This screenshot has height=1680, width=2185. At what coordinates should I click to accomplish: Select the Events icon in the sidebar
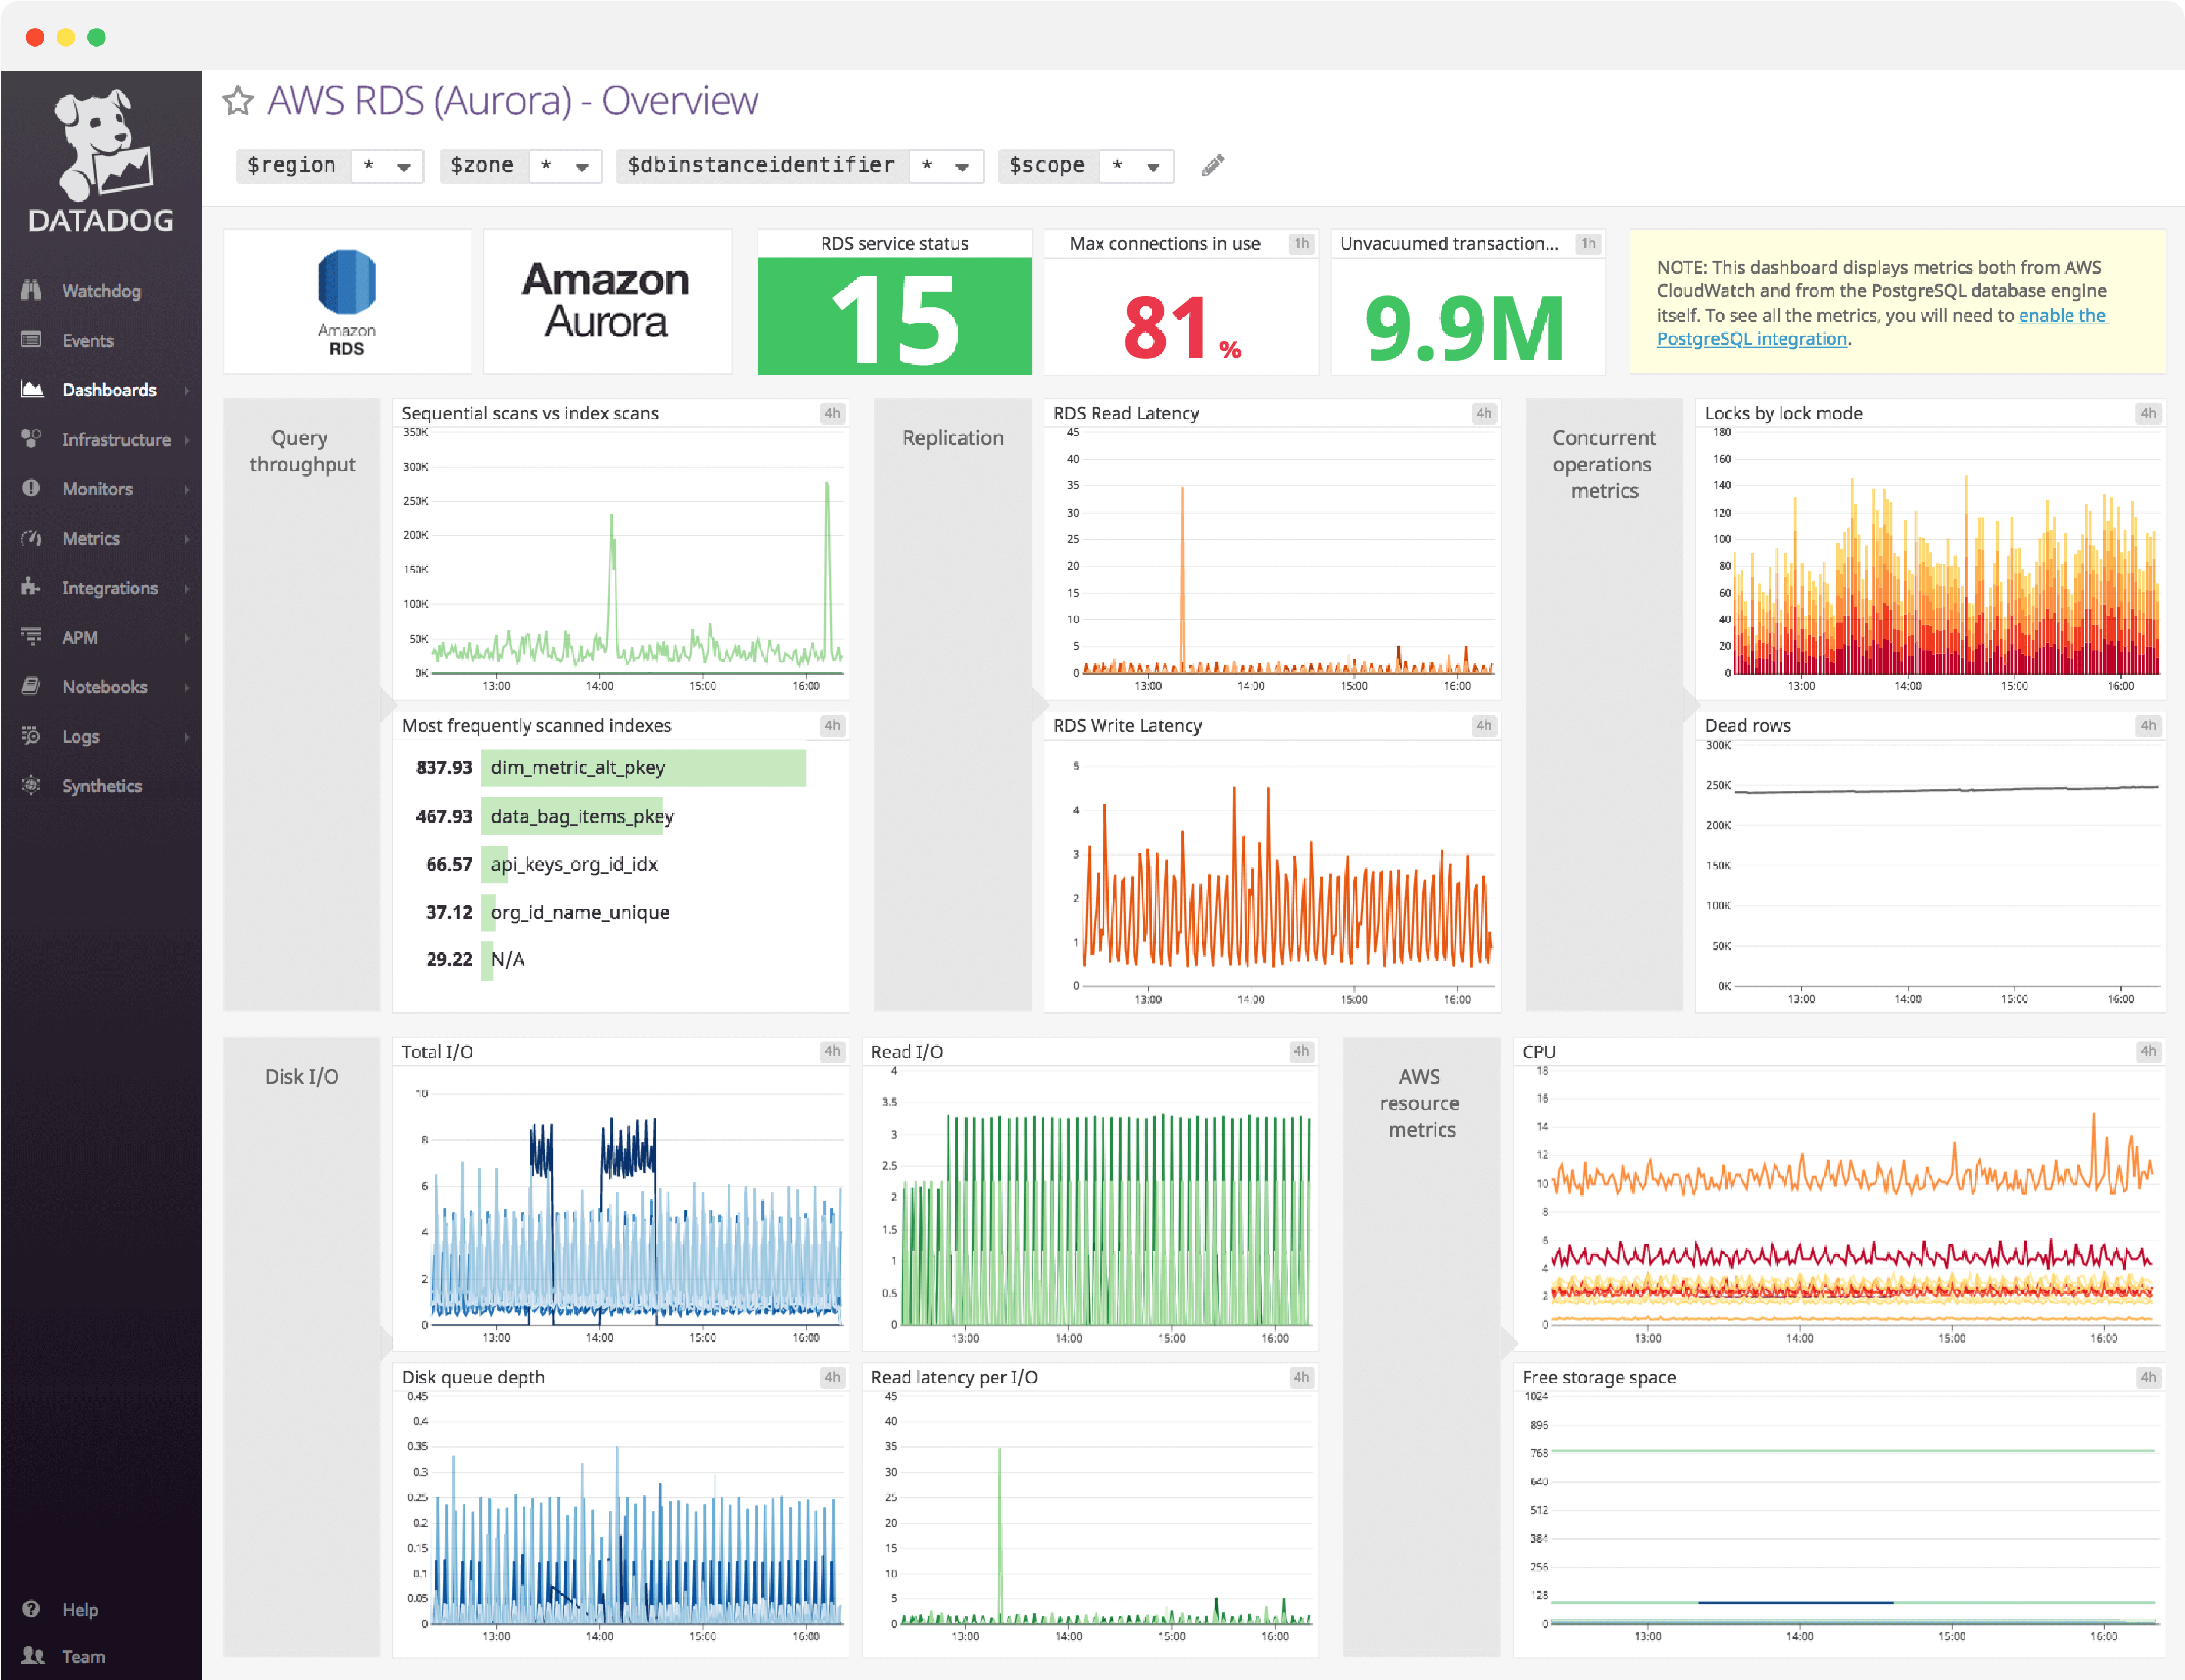tap(33, 340)
